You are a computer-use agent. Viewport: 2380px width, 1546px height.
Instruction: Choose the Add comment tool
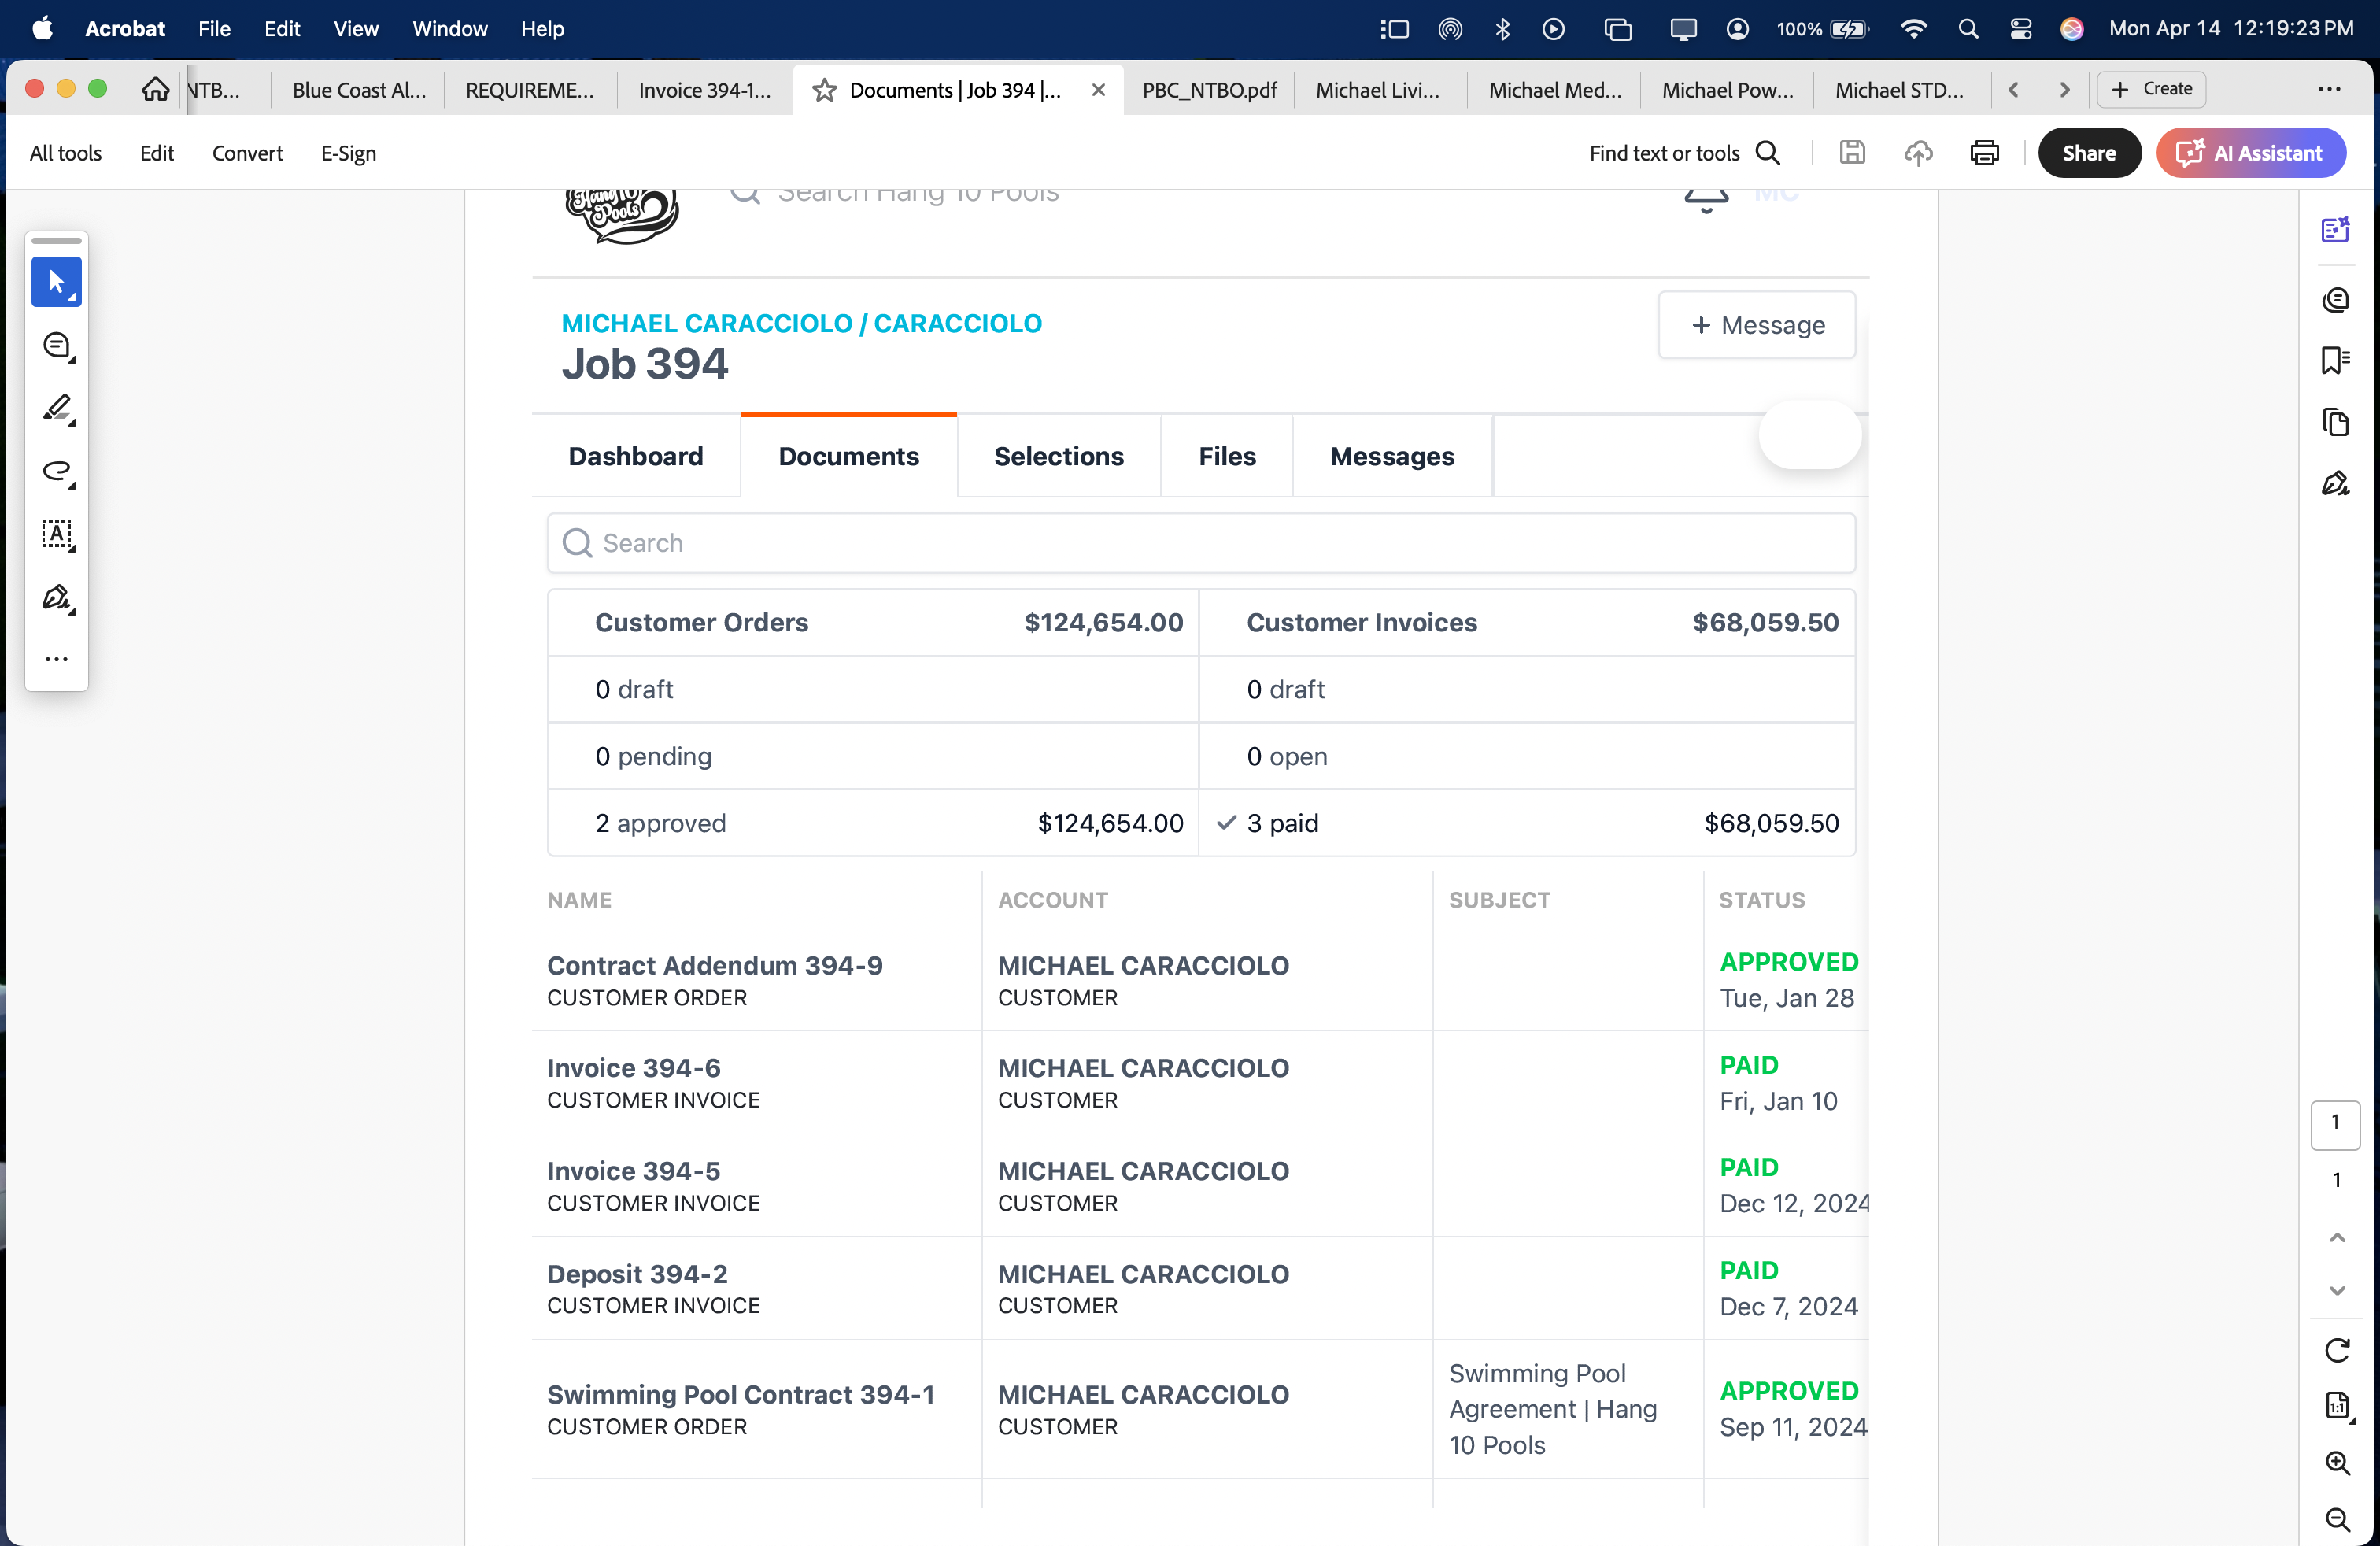(x=56, y=346)
